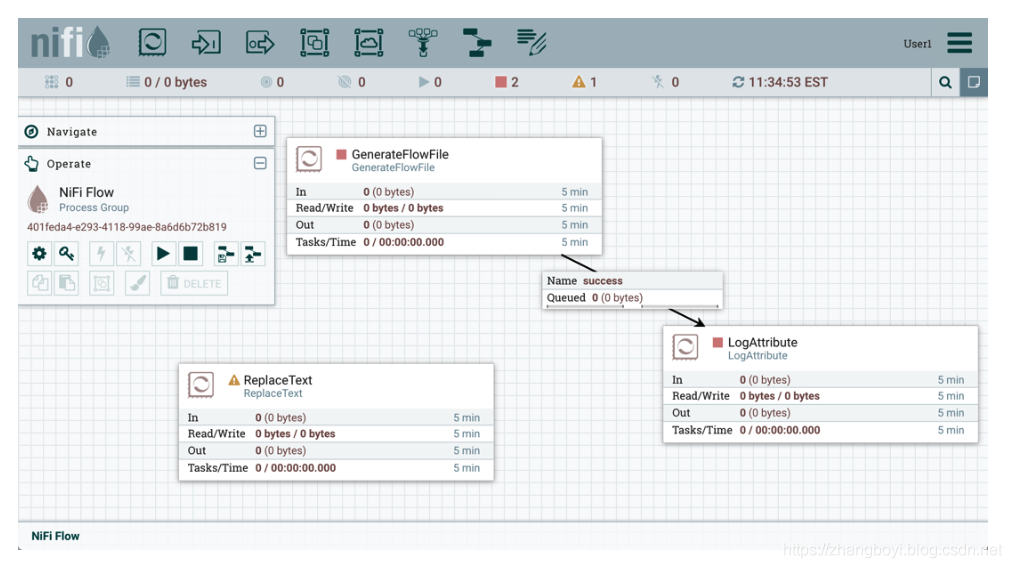Click the not transmitting count status
The height and width of the screenshot is (568, 1012).
pos(352,82)
